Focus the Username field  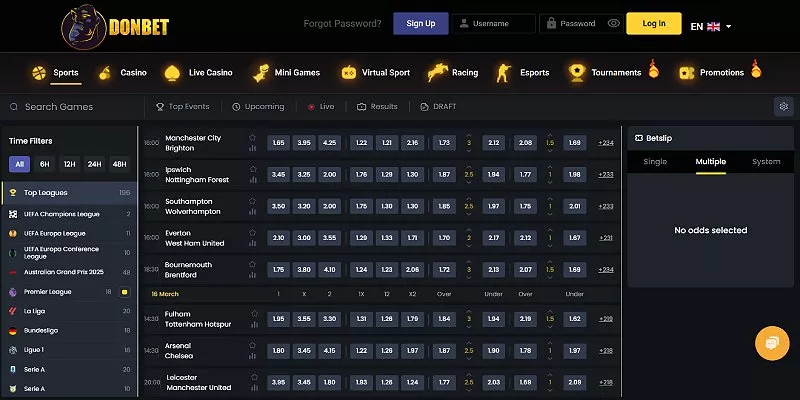[x=494, y=23]
